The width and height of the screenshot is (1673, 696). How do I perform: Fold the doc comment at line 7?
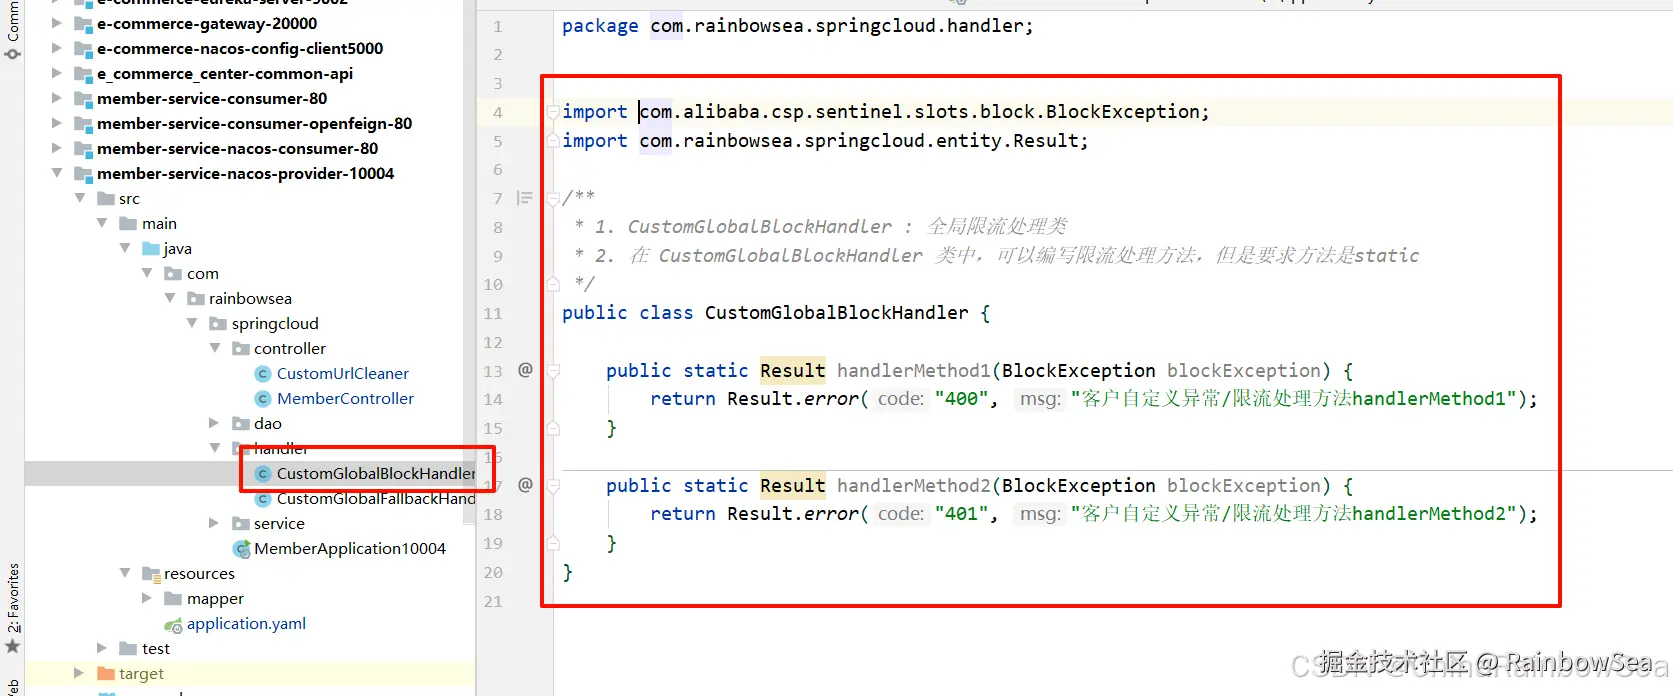pyautogui.click(x=553, y=198)
